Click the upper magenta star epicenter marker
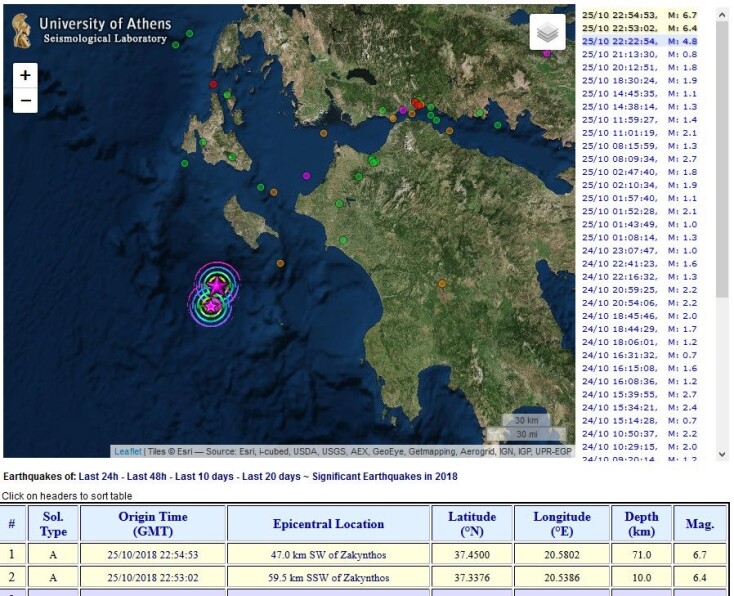This screenshot has width=734, height=596. 217,286
